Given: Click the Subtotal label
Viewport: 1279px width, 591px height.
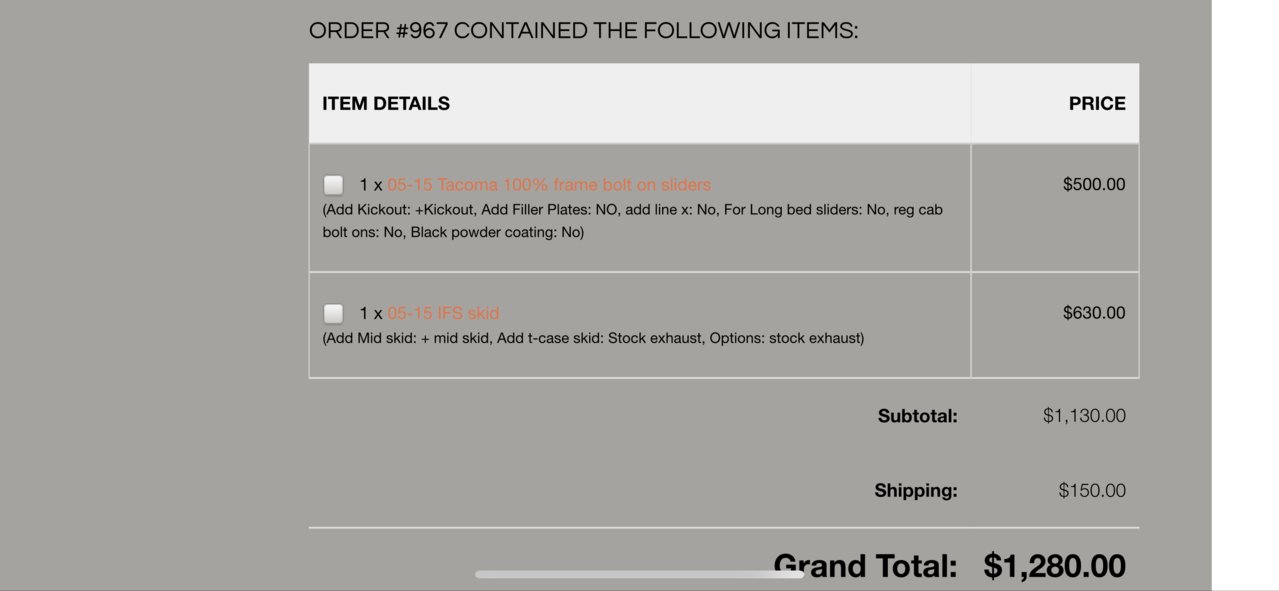Looking at the screenshot, I should click(x=917, y=416).
